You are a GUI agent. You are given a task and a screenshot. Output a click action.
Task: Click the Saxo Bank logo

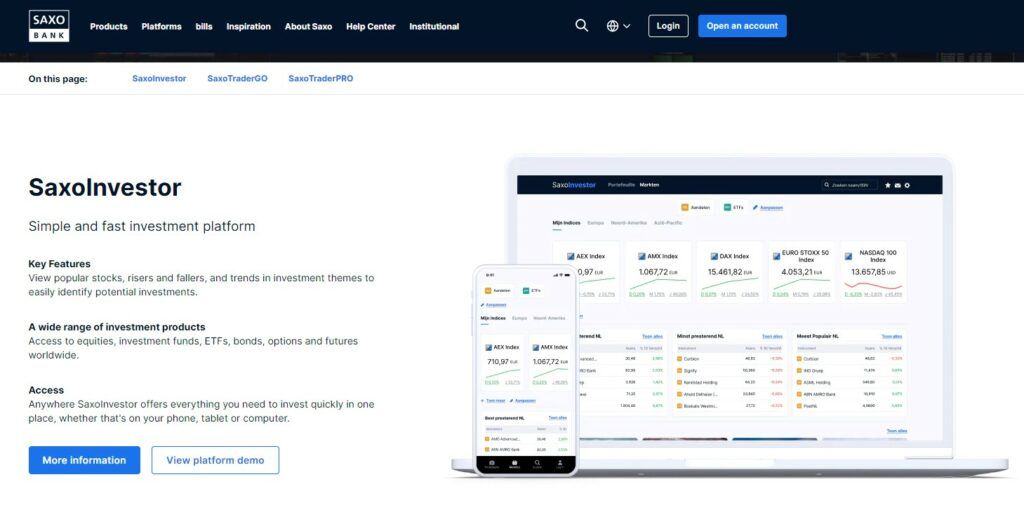coord(49,26)
